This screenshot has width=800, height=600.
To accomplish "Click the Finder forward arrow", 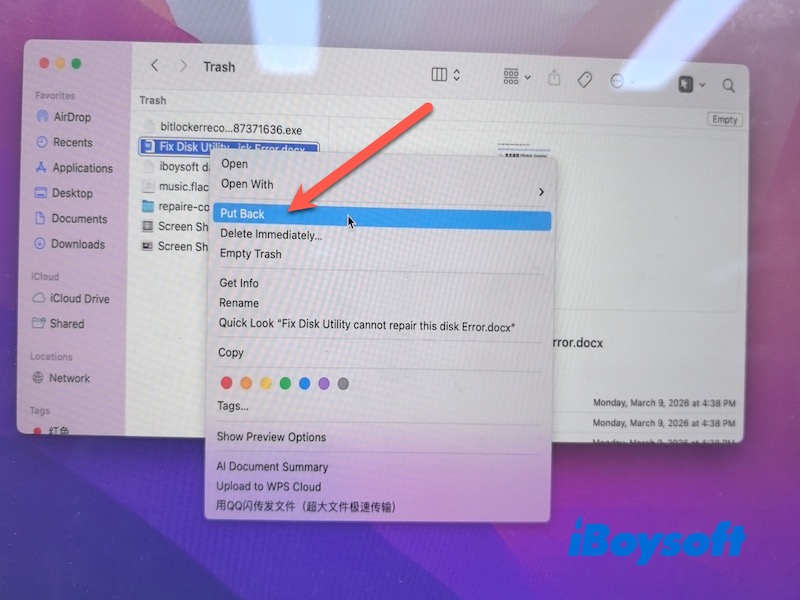I will pos(183,67).
